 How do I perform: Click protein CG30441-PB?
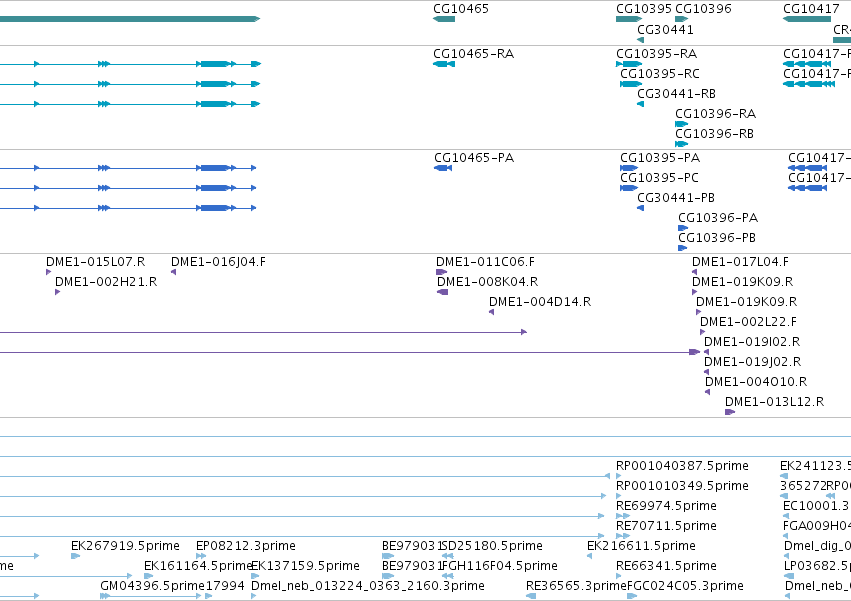[x=676, y=198]
